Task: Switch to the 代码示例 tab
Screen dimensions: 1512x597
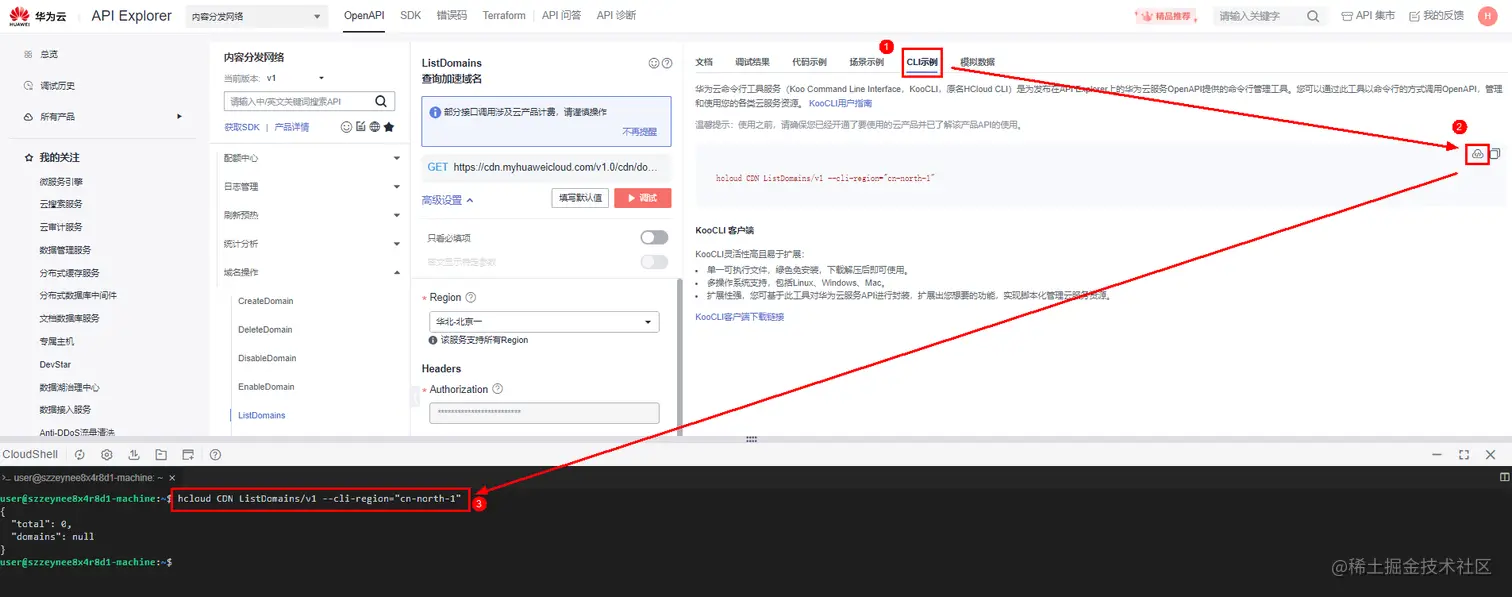Action: (x=809, y=62)
